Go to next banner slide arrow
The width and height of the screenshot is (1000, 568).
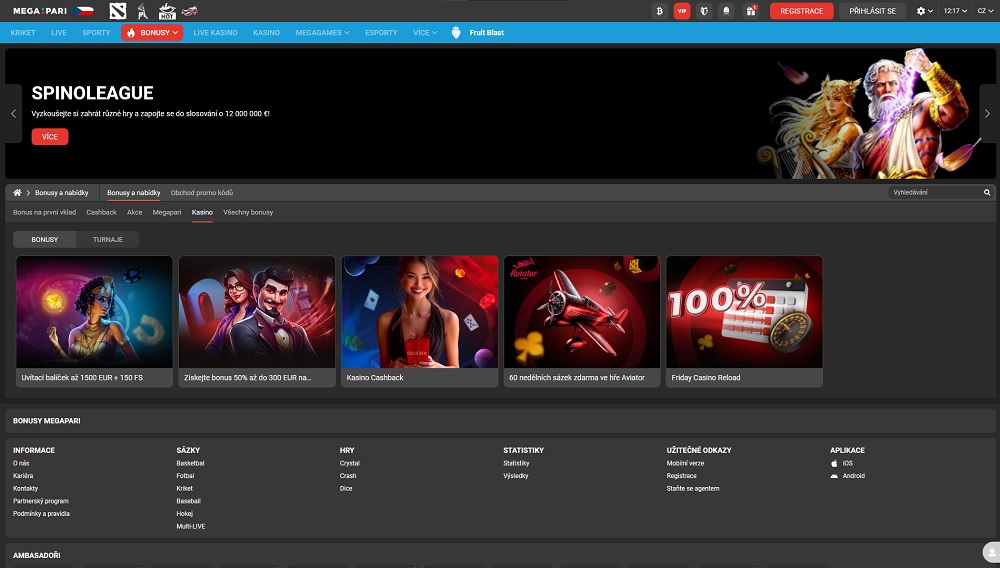[x=987, y=113]
